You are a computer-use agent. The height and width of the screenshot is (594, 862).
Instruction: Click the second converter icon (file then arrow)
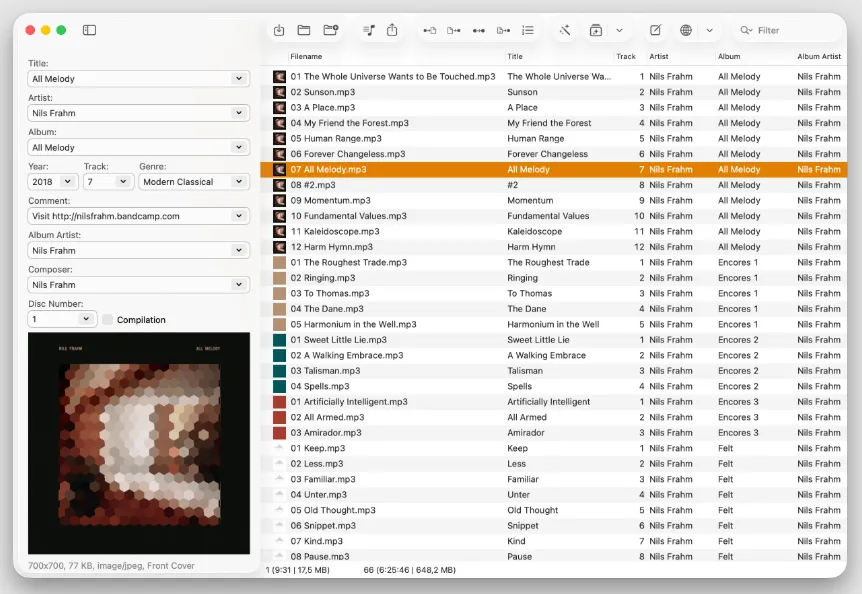coord(454,31)
